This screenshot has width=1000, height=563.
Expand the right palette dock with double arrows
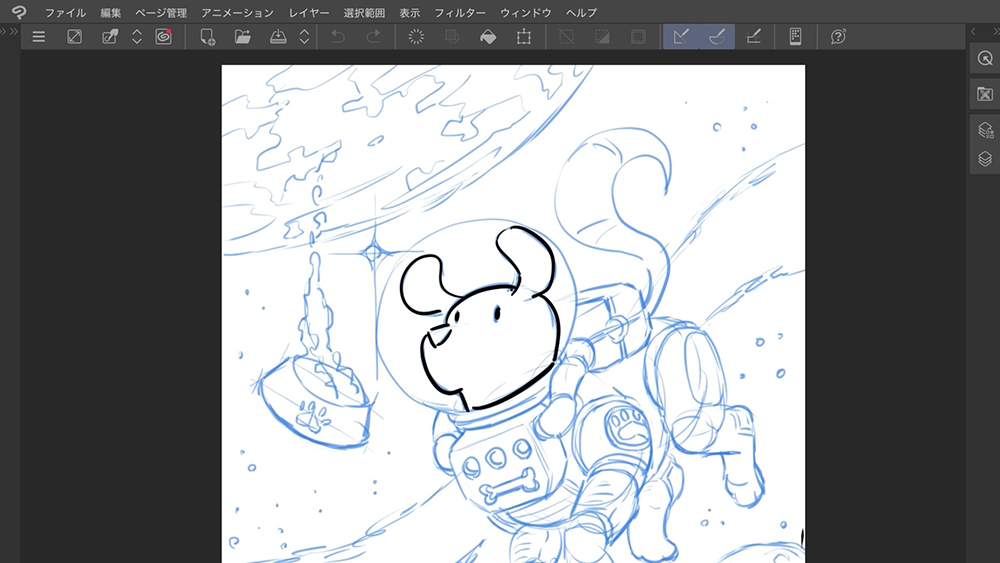[x=983, y=33]
